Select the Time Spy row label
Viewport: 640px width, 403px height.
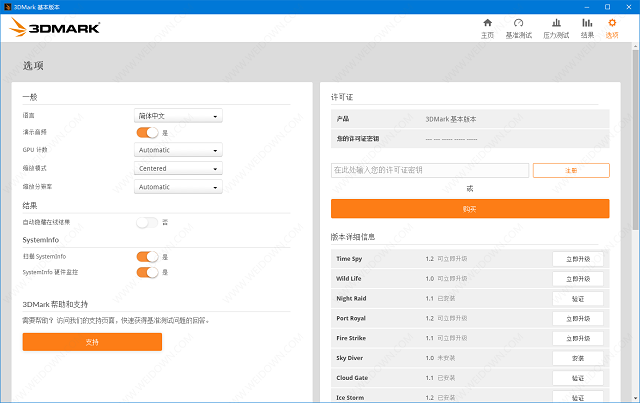pos(349,259)
